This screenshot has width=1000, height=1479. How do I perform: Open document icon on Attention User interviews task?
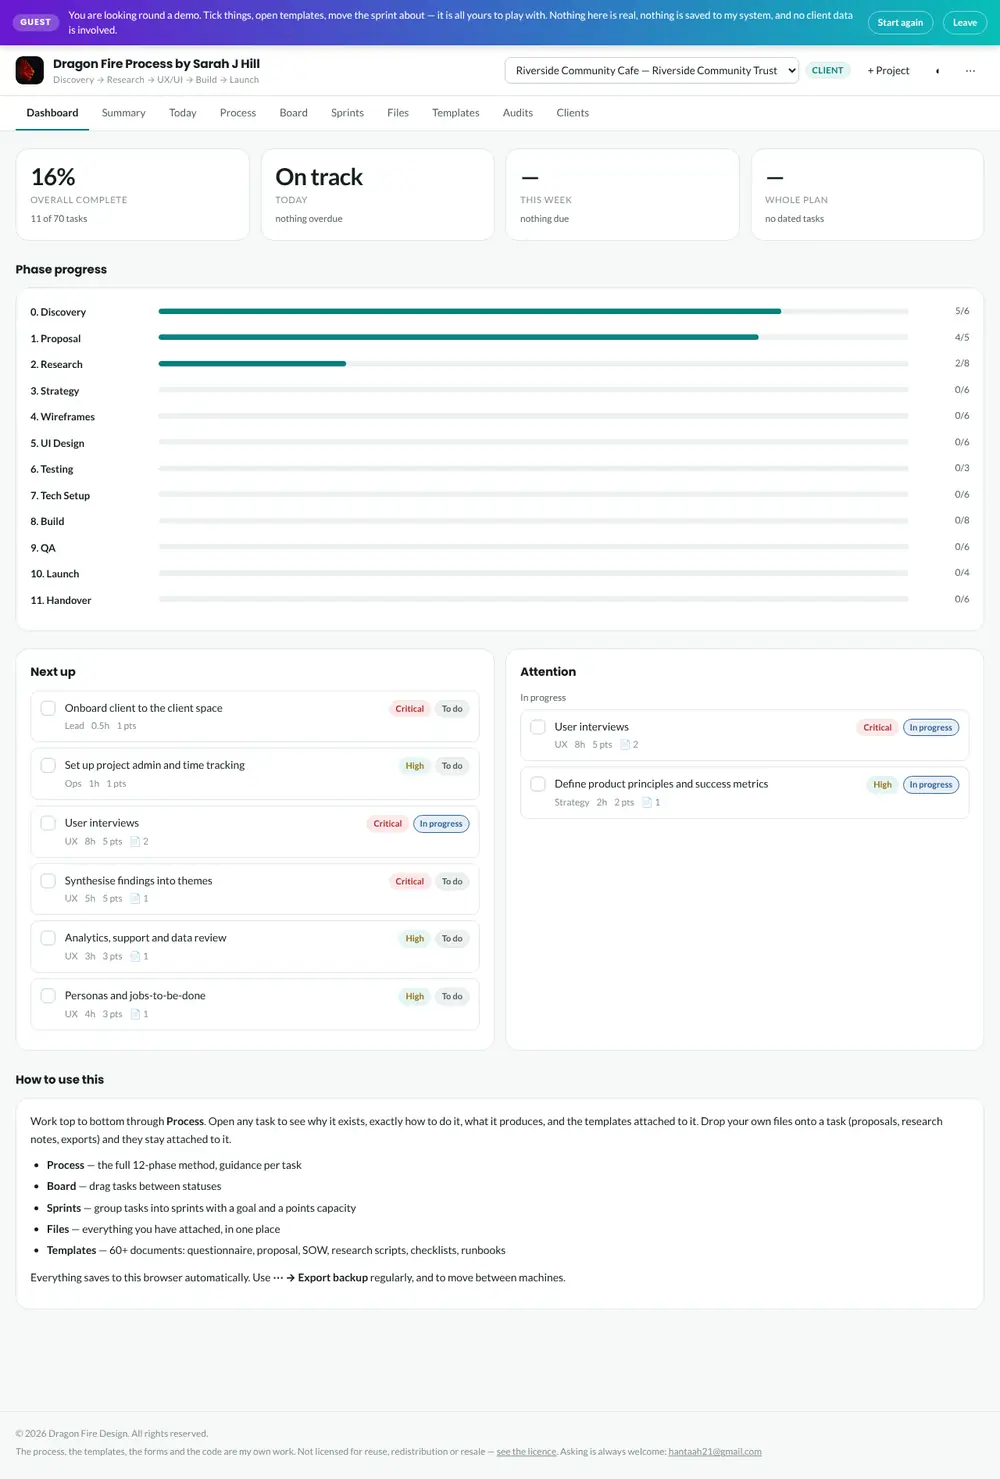(x=626, y=745)
